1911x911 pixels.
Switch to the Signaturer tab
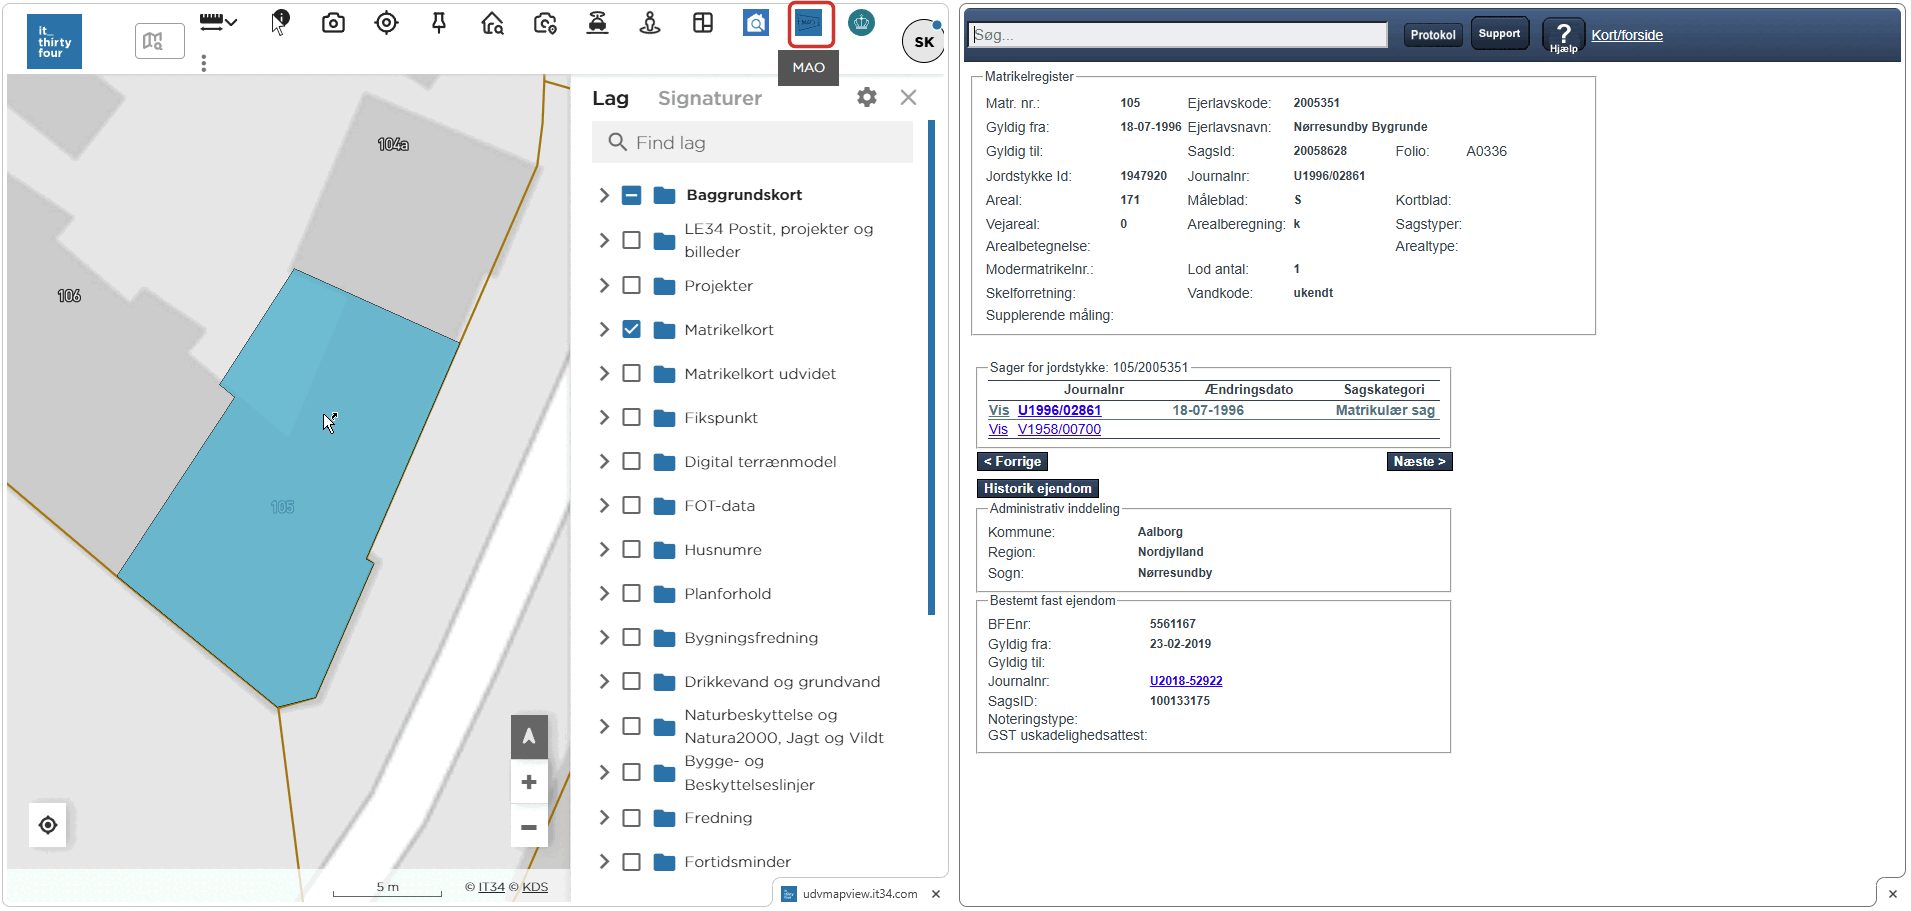coord(710,98)
